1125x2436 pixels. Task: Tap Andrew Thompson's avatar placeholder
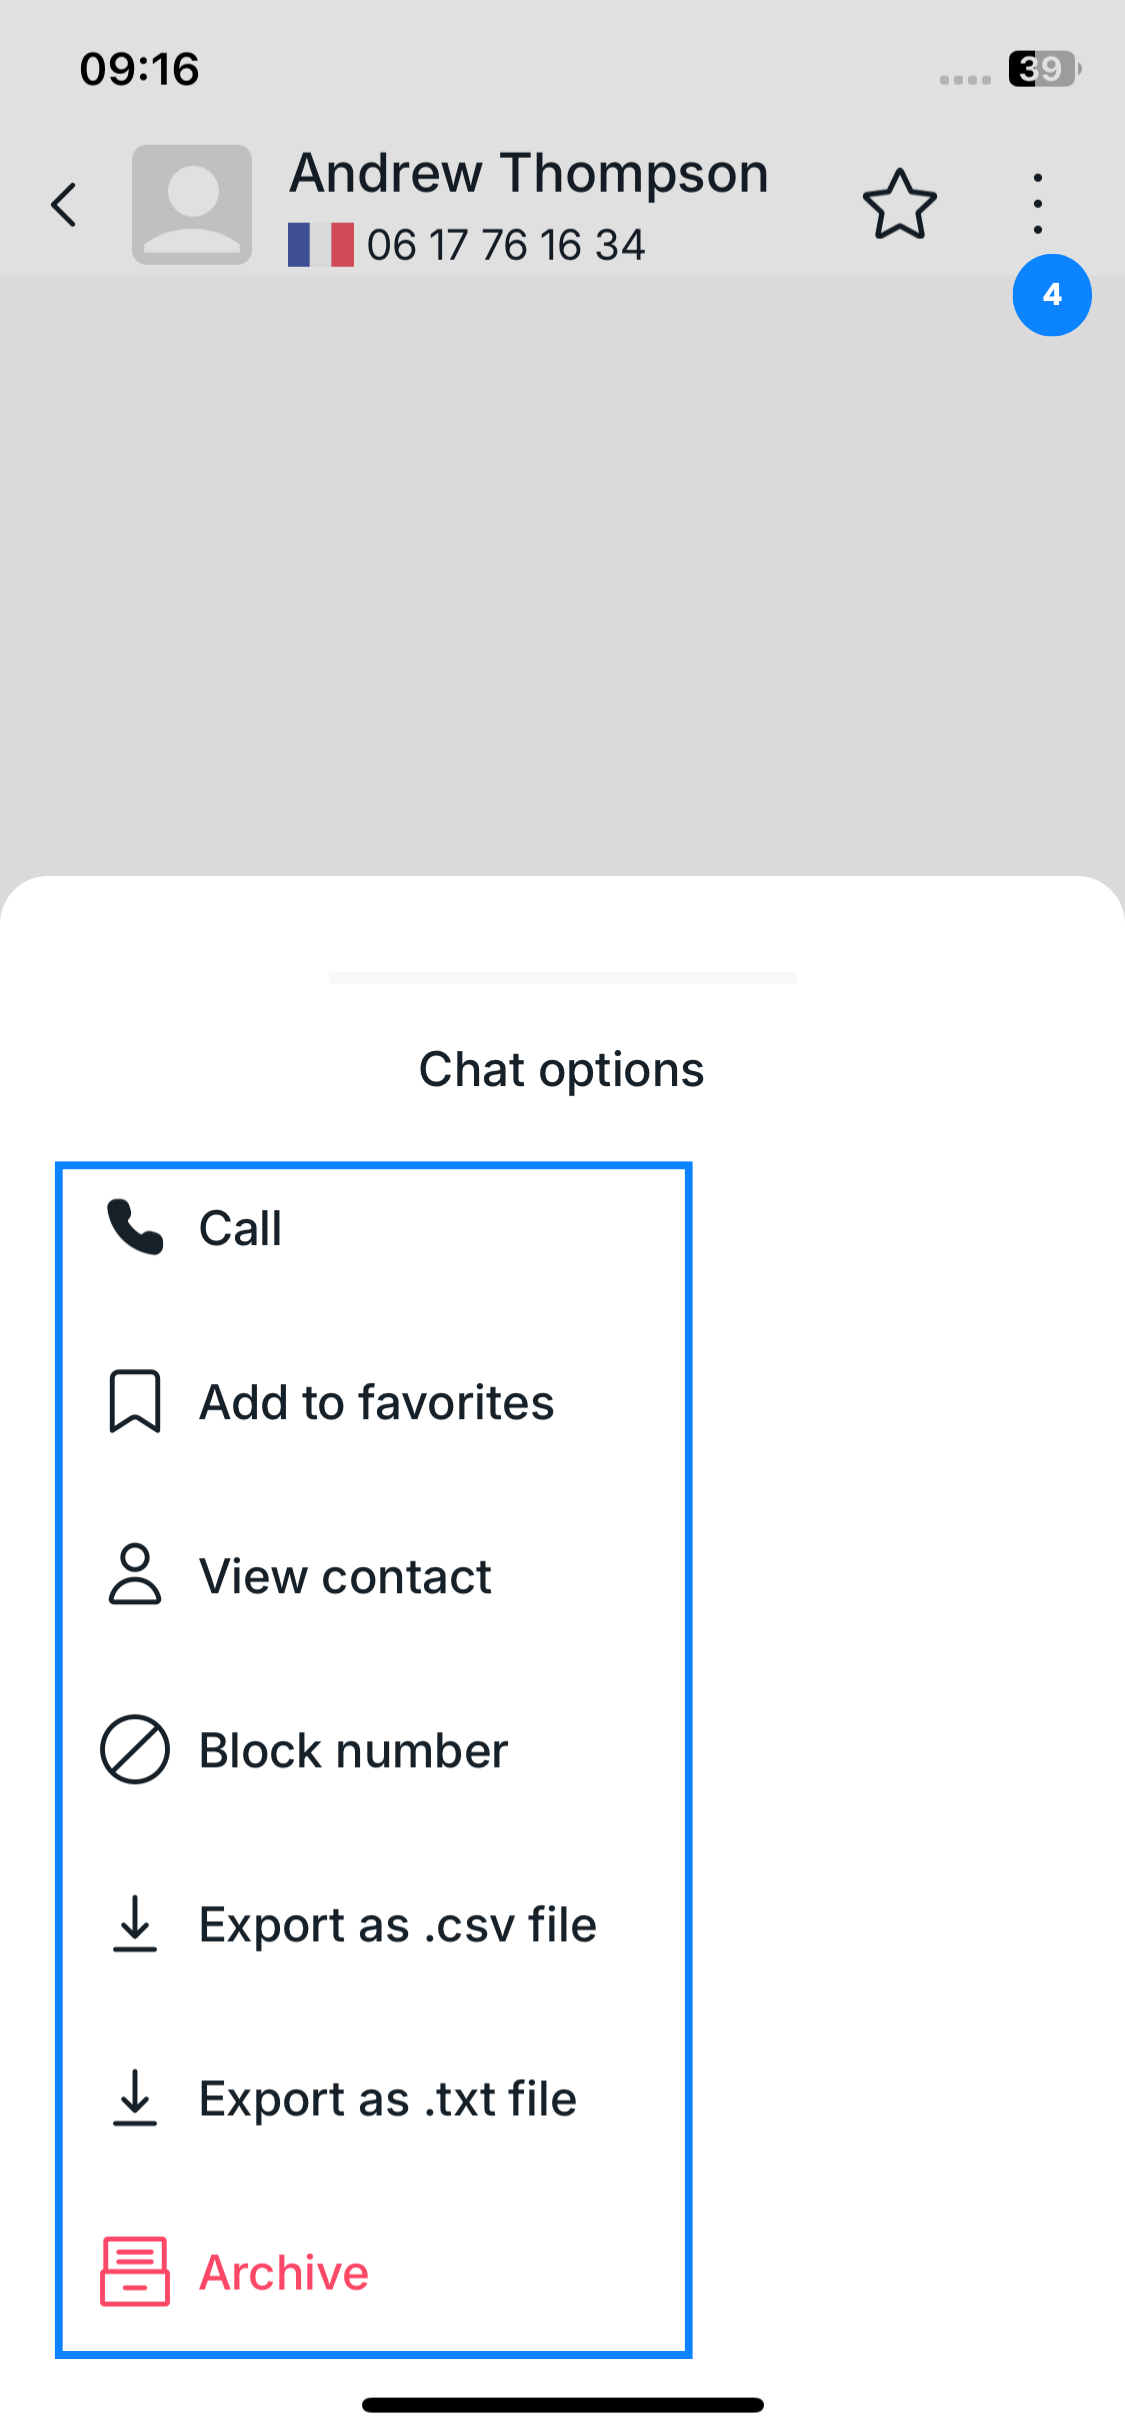click(x=192, y=205)
